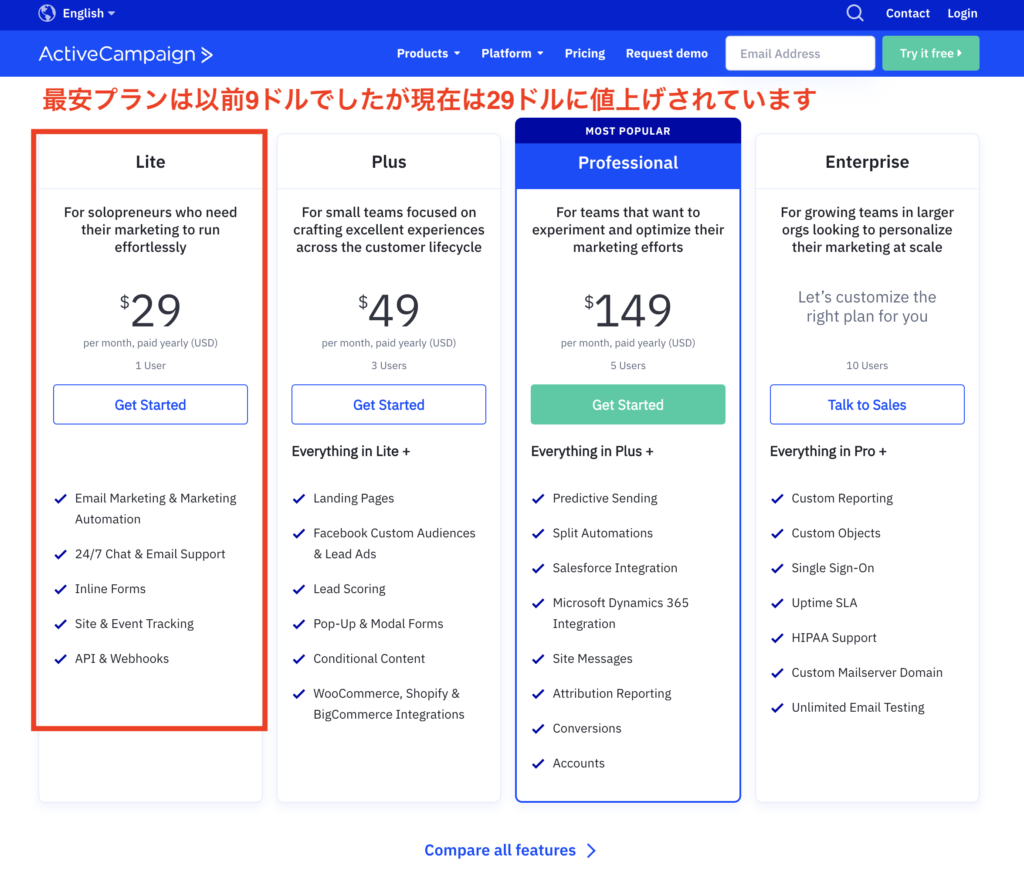Click checkmark beside Lead Scoring
1024x869 pixels.
coord(299,589)
